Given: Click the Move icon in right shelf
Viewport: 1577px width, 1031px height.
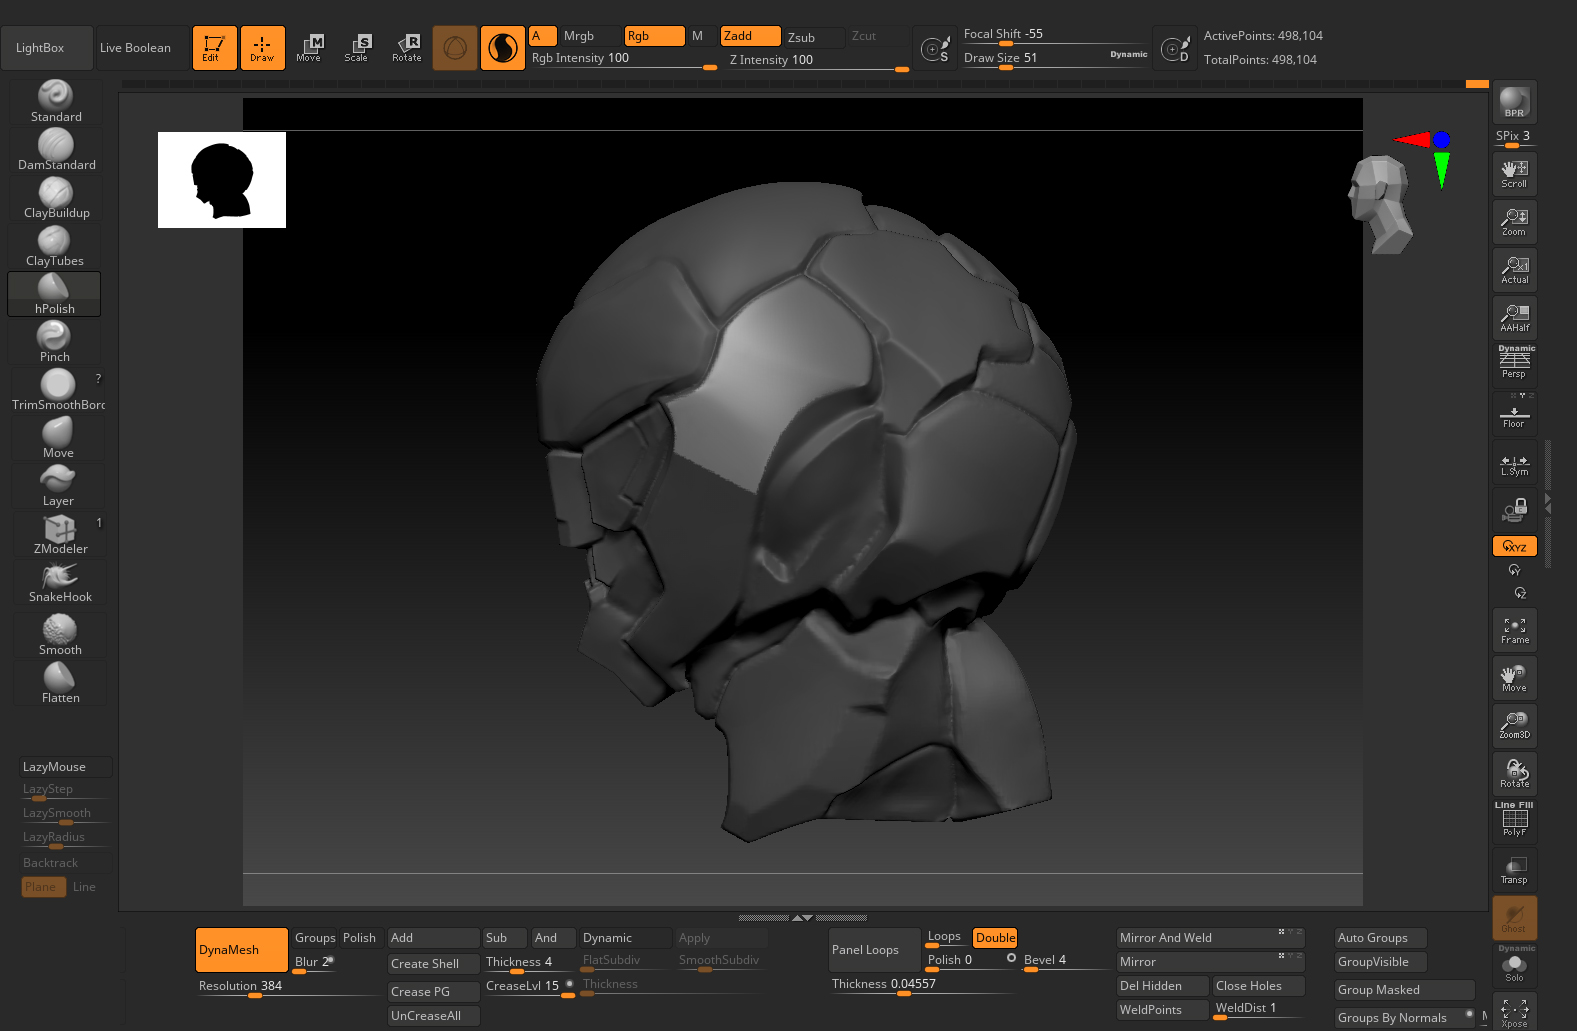Looking at the screenshot, I should coord(1514,678).
